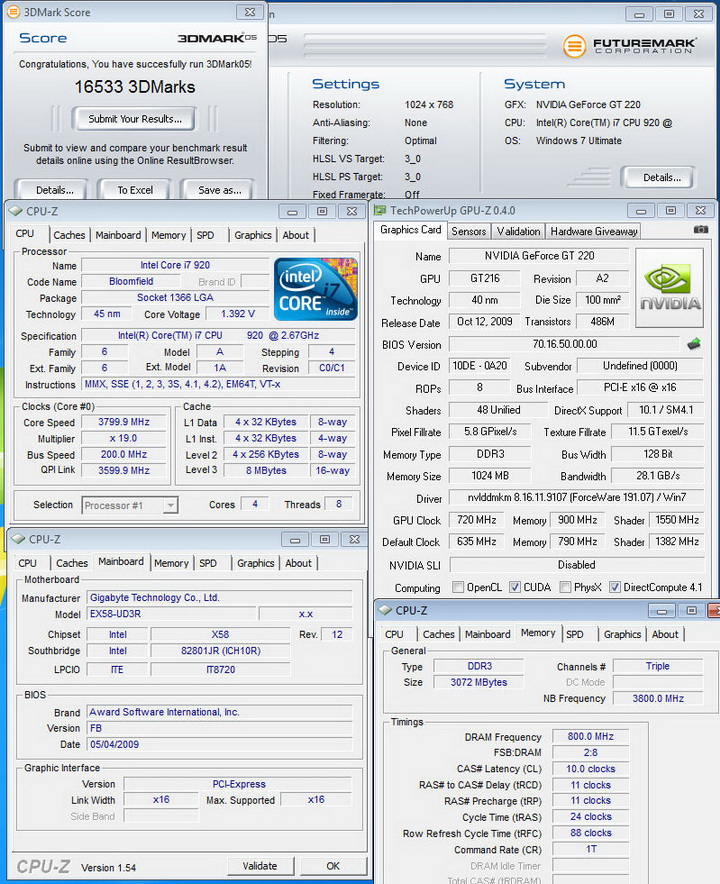Click the CAS# Latency 10.0 clocks value

(x=590, y=769)
